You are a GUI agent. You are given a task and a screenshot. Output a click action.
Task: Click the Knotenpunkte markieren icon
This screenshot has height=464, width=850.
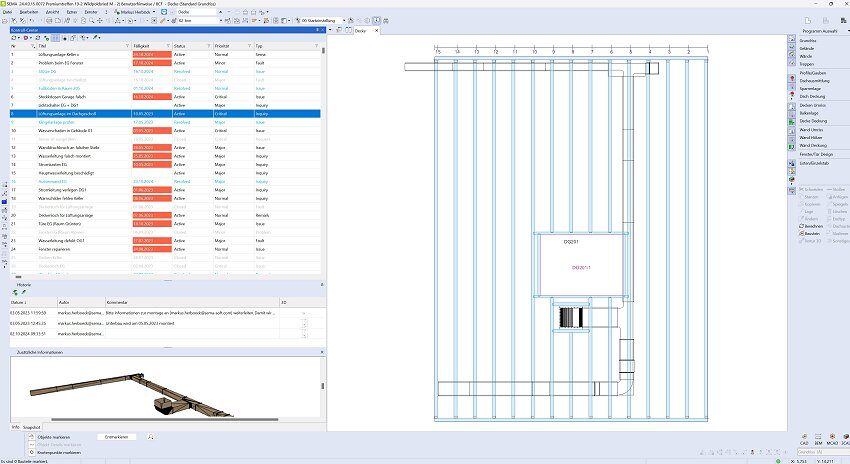31,452
